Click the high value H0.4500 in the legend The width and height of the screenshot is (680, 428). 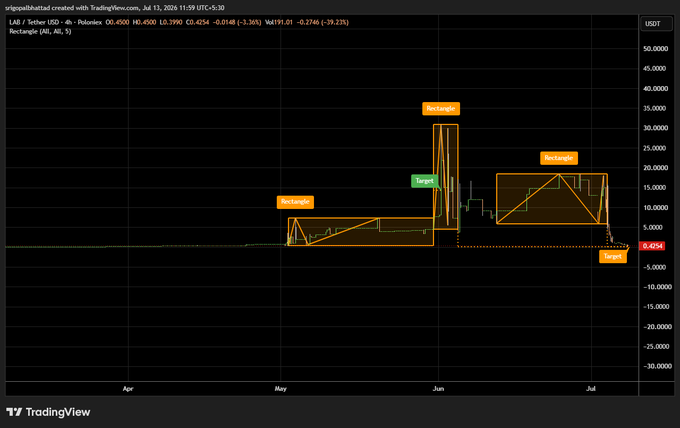tap(144, 22)
